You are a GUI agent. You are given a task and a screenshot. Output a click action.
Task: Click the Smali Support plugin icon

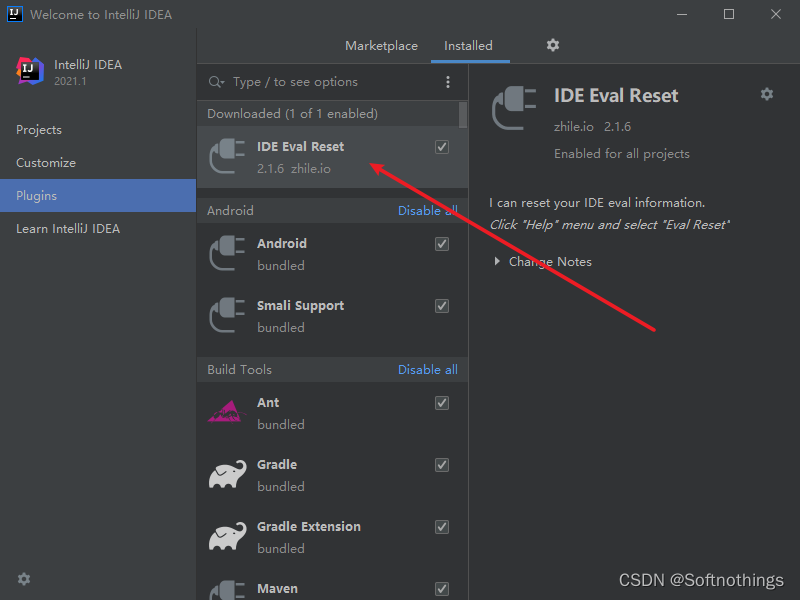point(228,315)
